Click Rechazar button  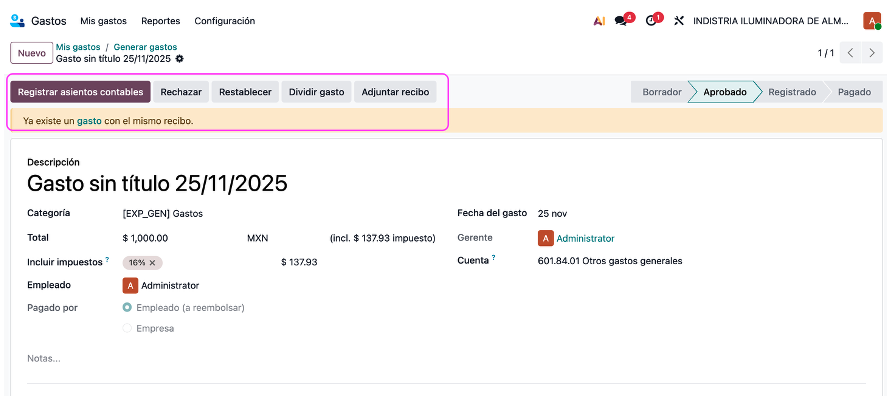[181, 92]
